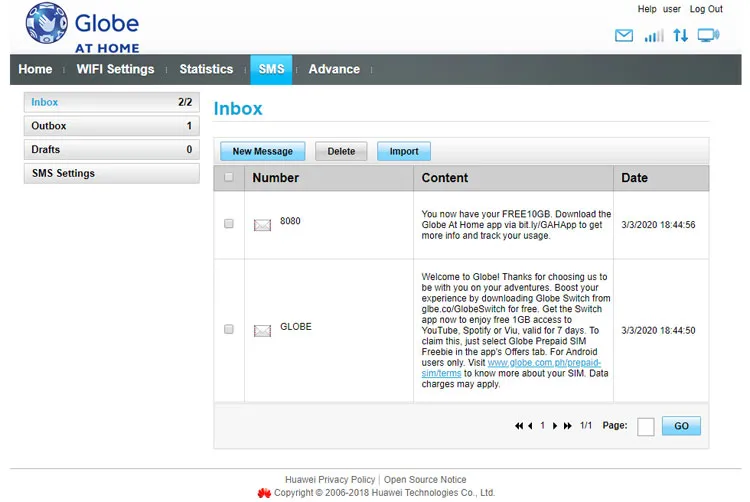Click the date 3/3/2020 18:44:50

pos(658,330)
